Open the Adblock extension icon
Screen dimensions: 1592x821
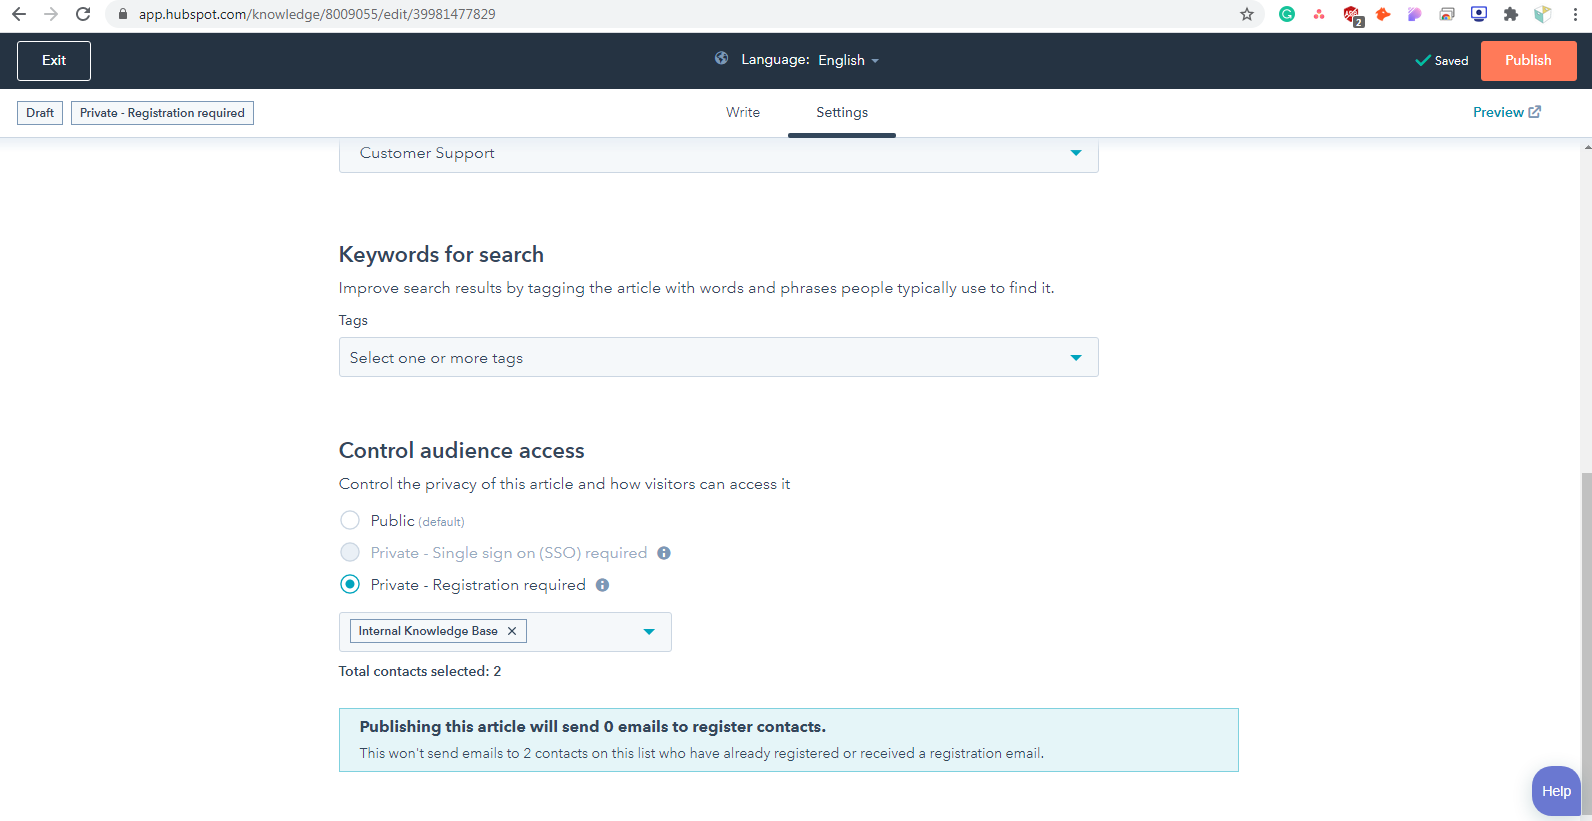1352,15
